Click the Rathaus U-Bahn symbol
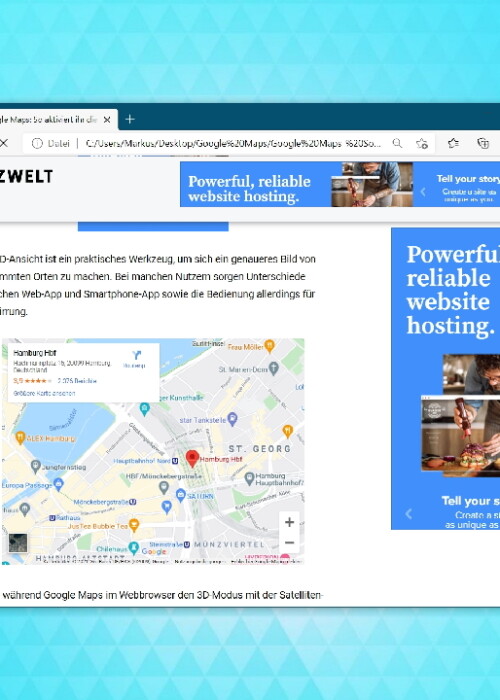The image size is (500, 700). [x=52, y=517]
